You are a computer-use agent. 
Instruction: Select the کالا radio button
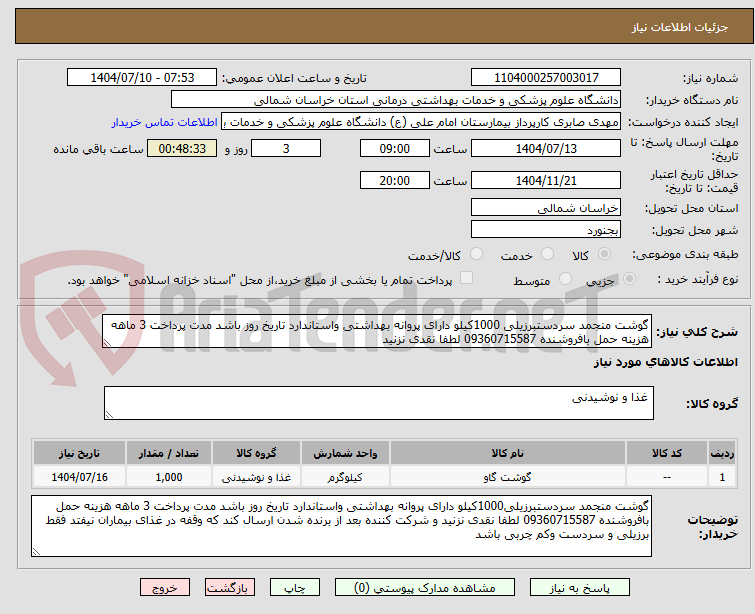(x=604, y=254)
